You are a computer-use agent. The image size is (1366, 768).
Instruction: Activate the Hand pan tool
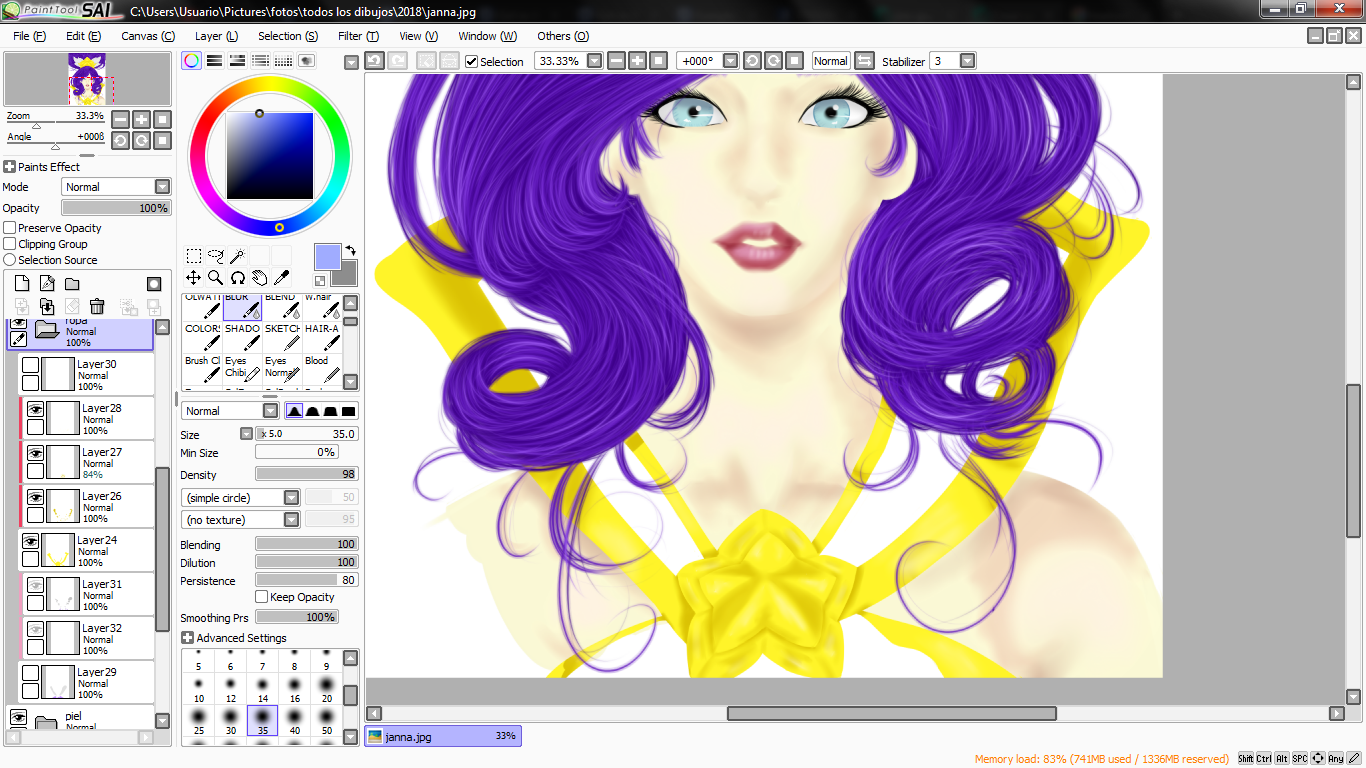pos(259,278)
